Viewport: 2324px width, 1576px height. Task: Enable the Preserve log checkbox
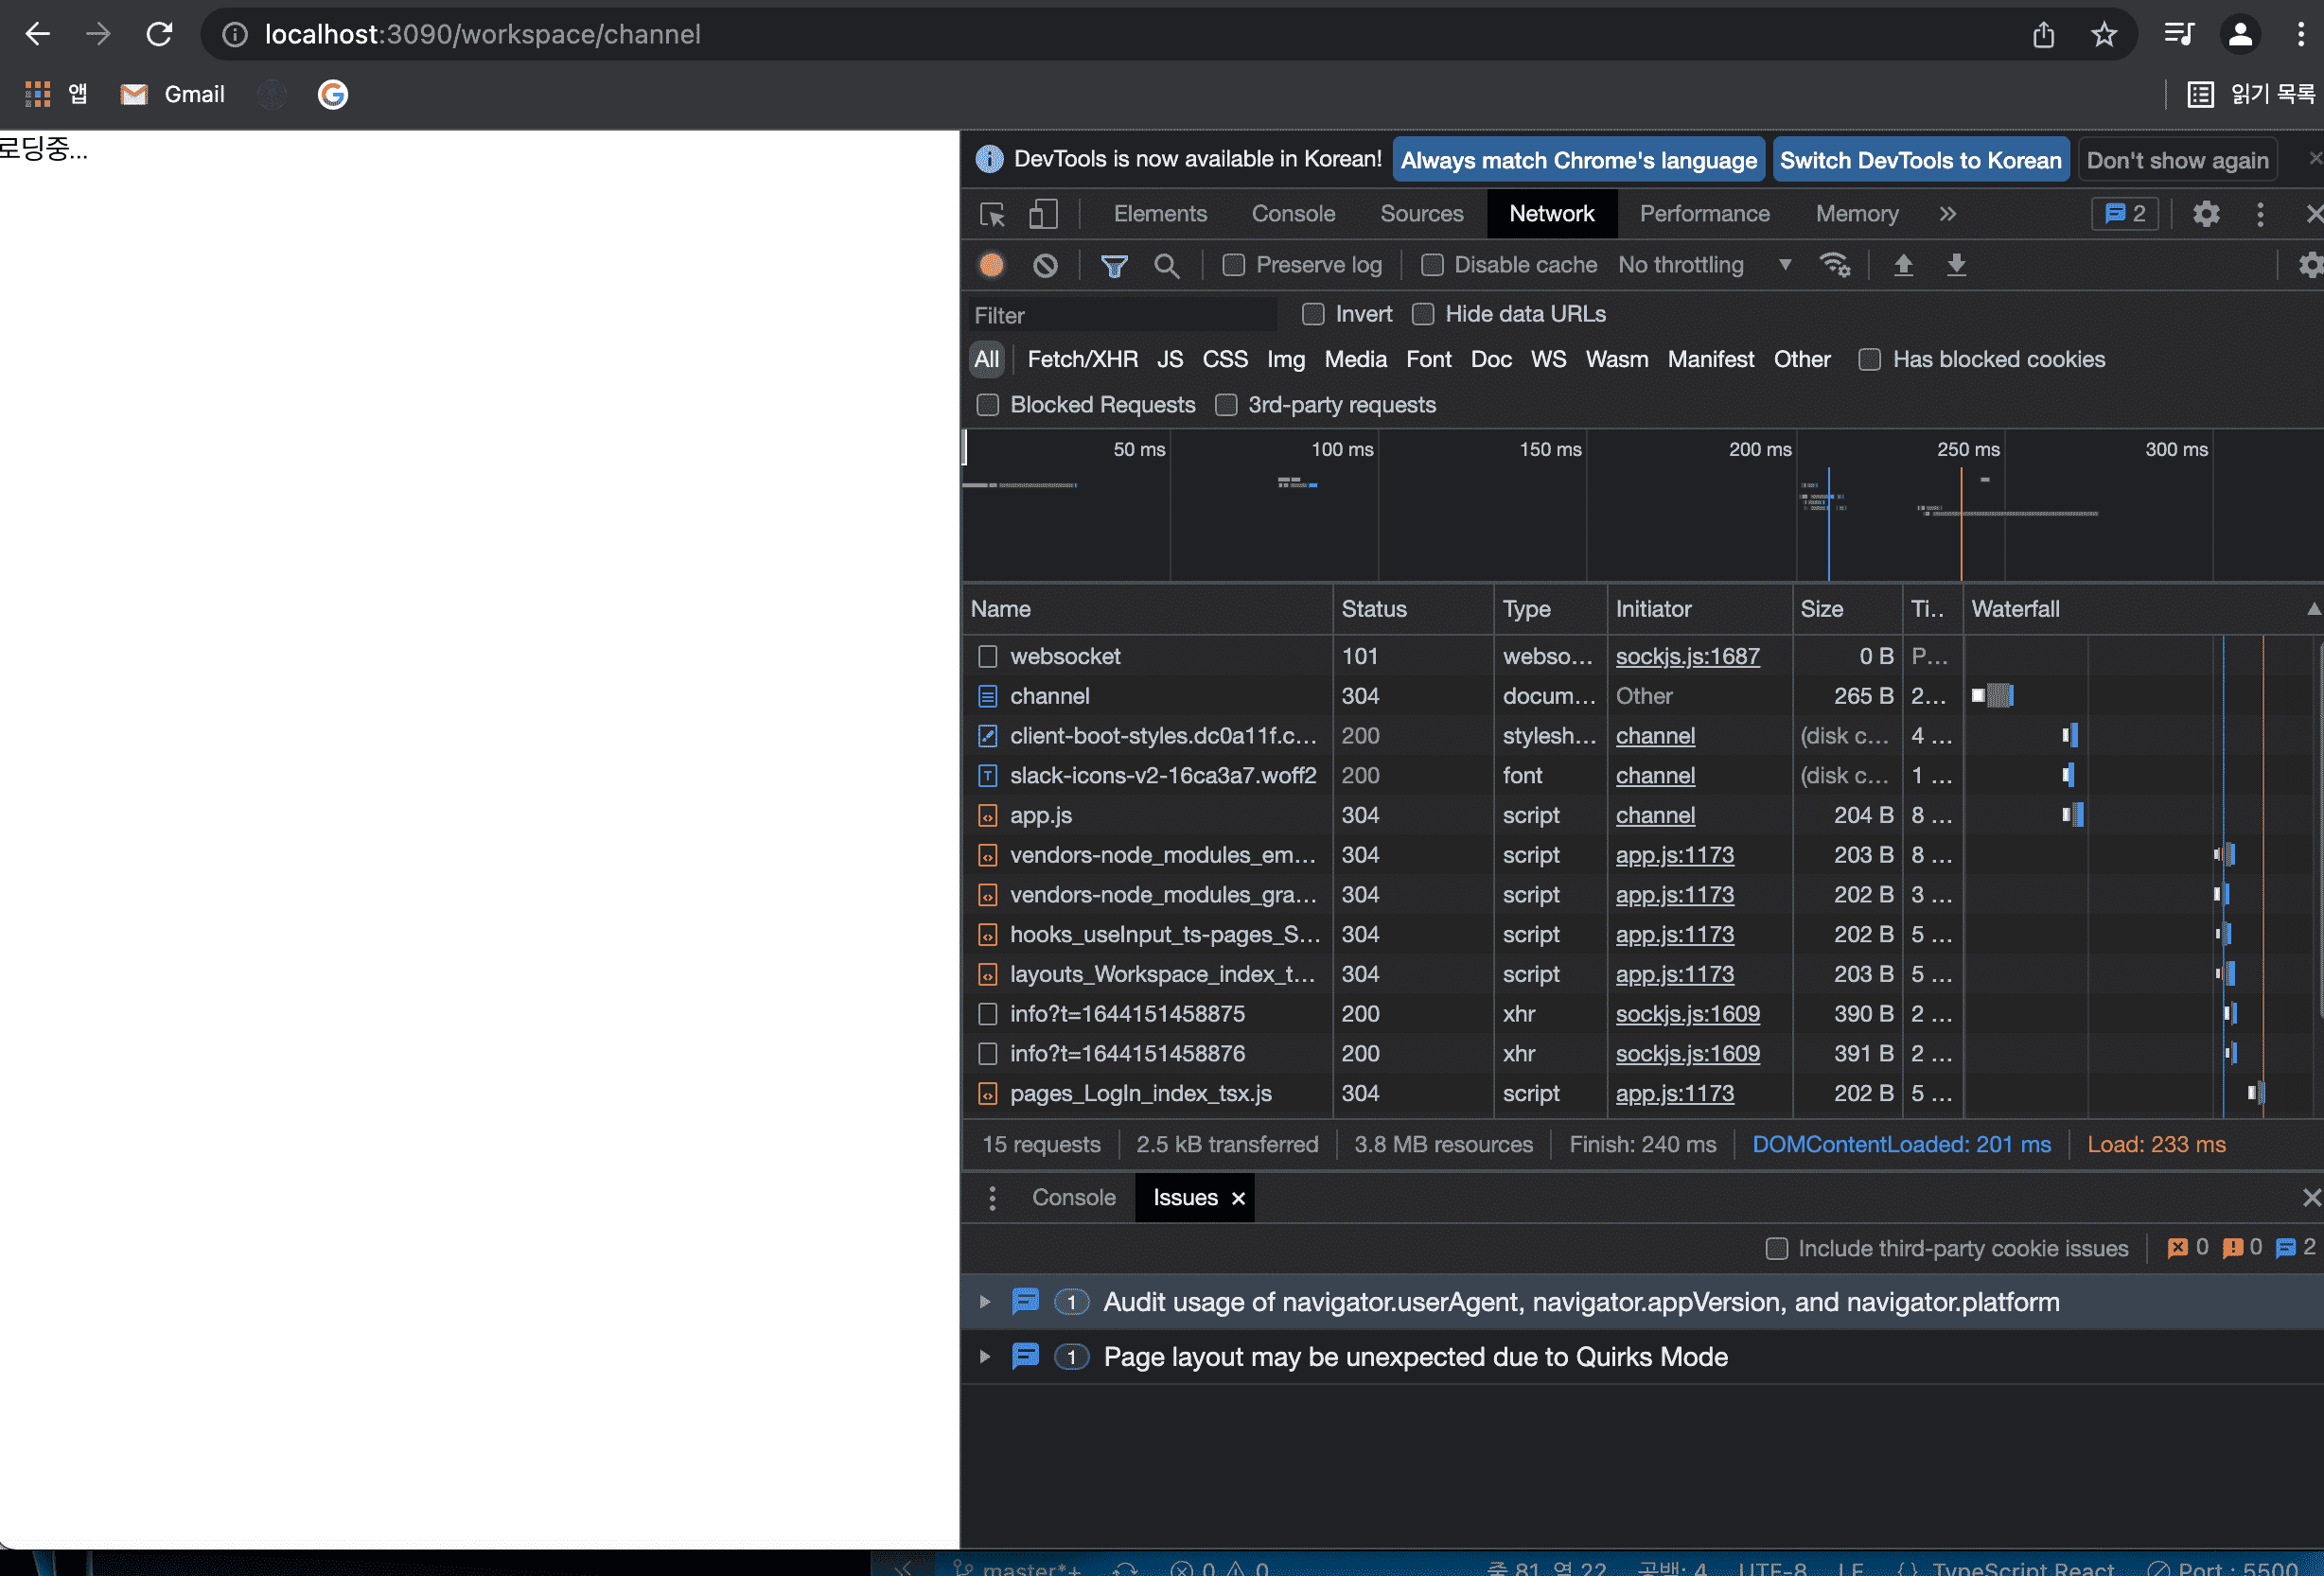click(1234, 265)
